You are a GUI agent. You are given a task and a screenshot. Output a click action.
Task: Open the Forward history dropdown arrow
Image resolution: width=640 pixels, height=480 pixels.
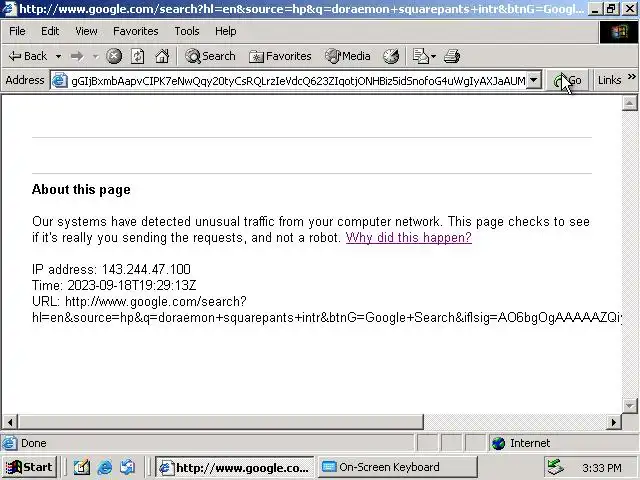coord(96,56)
